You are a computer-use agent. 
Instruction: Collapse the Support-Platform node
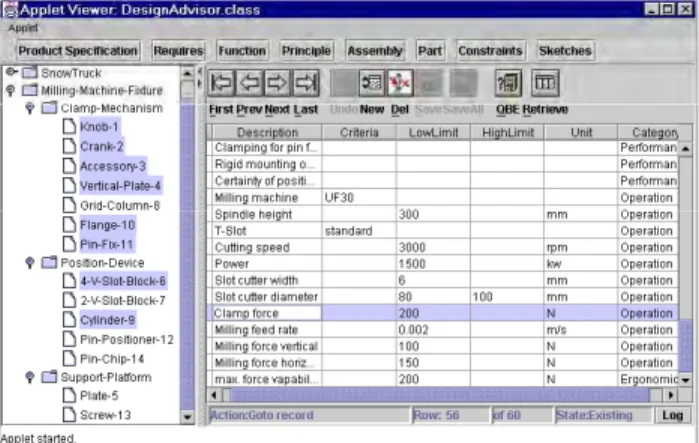(29, 377)
